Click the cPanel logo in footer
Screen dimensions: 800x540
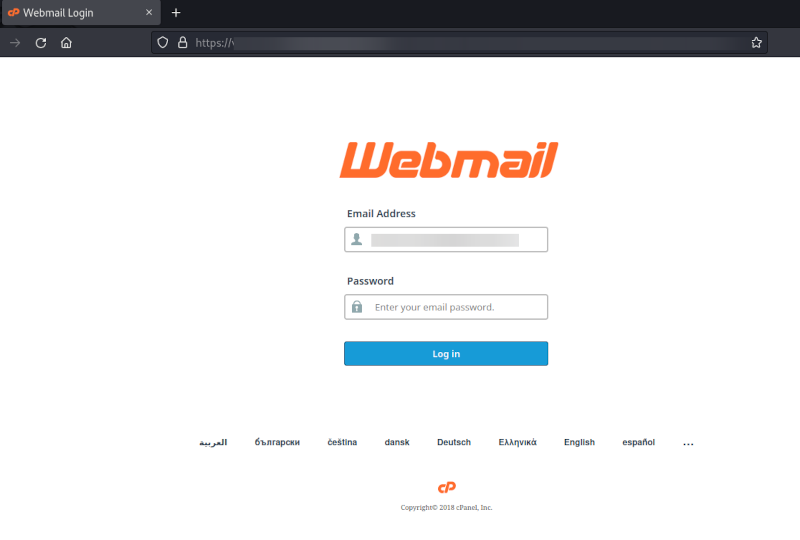pyautogui.click(x=446, y=487)
